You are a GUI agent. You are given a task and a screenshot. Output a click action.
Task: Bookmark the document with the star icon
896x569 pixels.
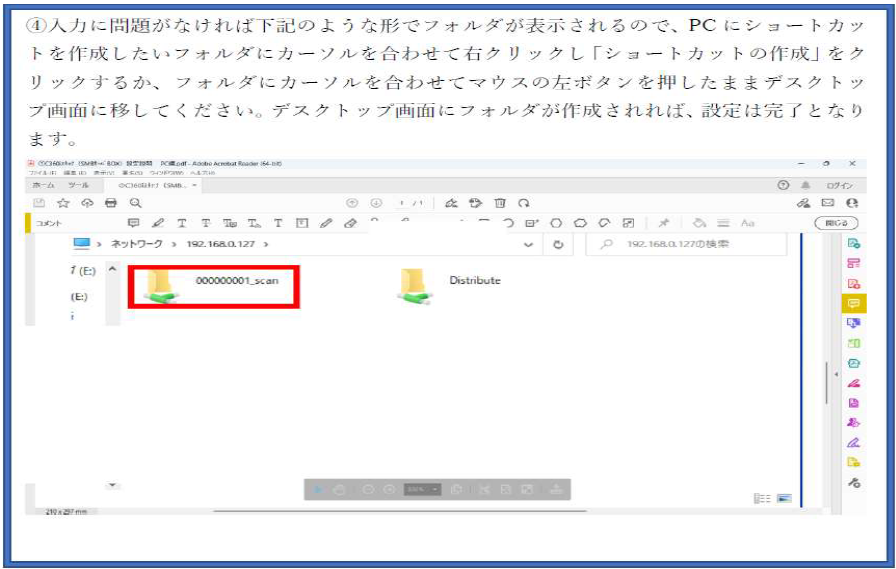[x=62, y=203]
